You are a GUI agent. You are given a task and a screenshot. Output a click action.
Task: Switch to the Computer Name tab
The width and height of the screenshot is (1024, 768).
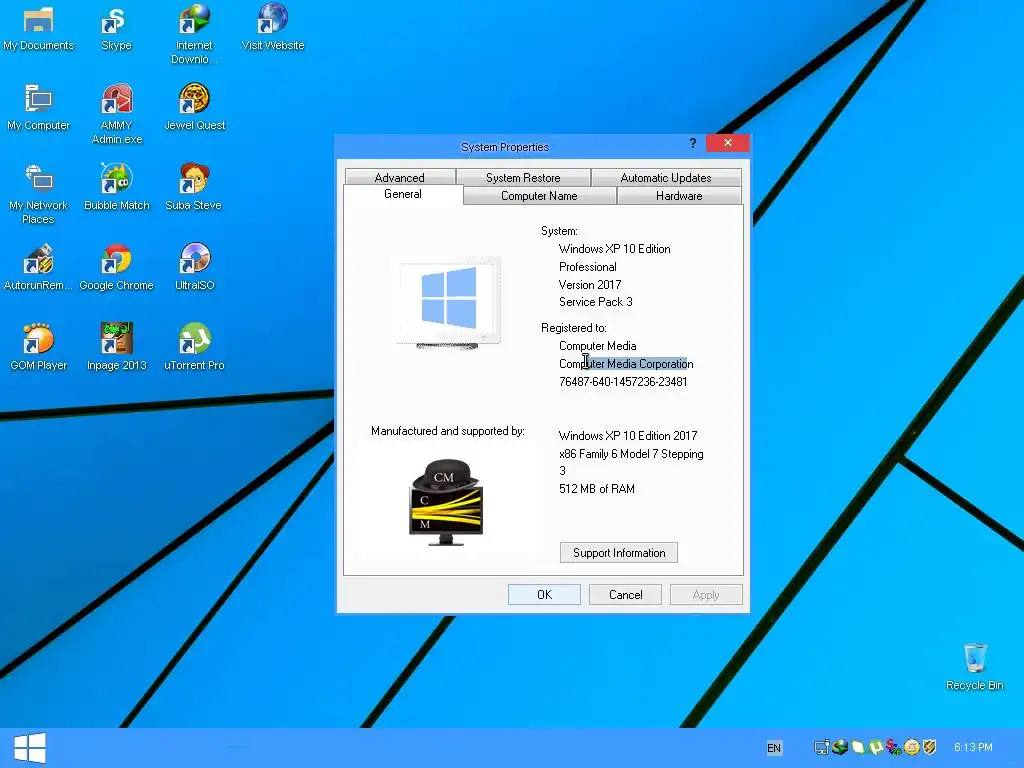click(539, 196)
